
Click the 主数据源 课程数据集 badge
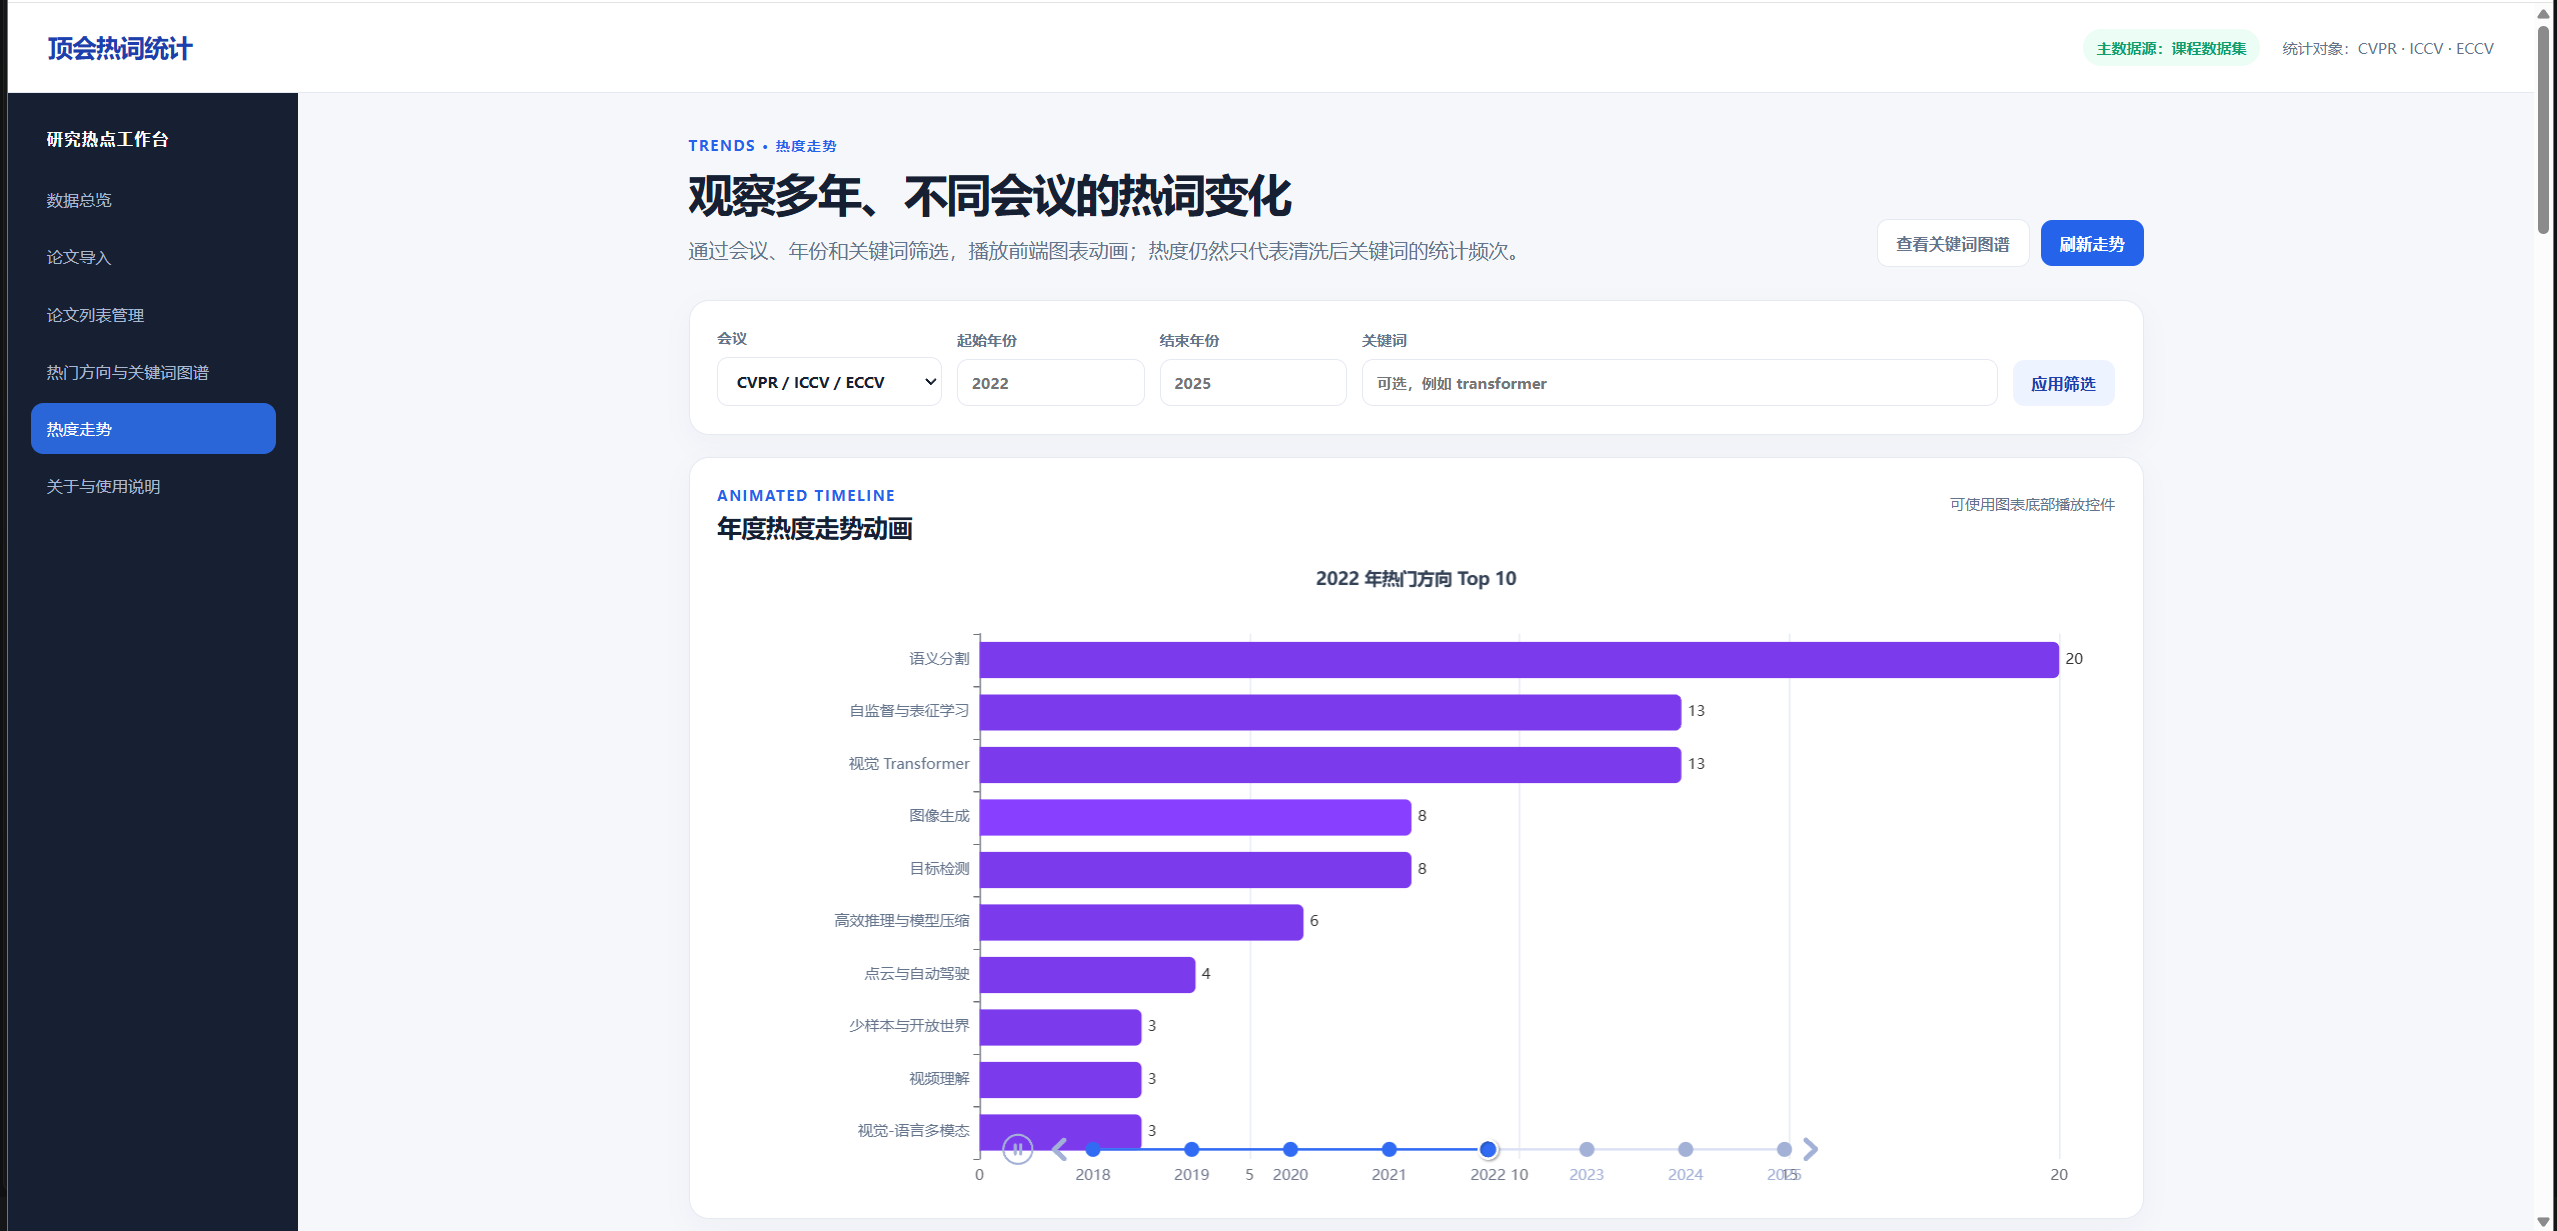tap(2171, 48)
